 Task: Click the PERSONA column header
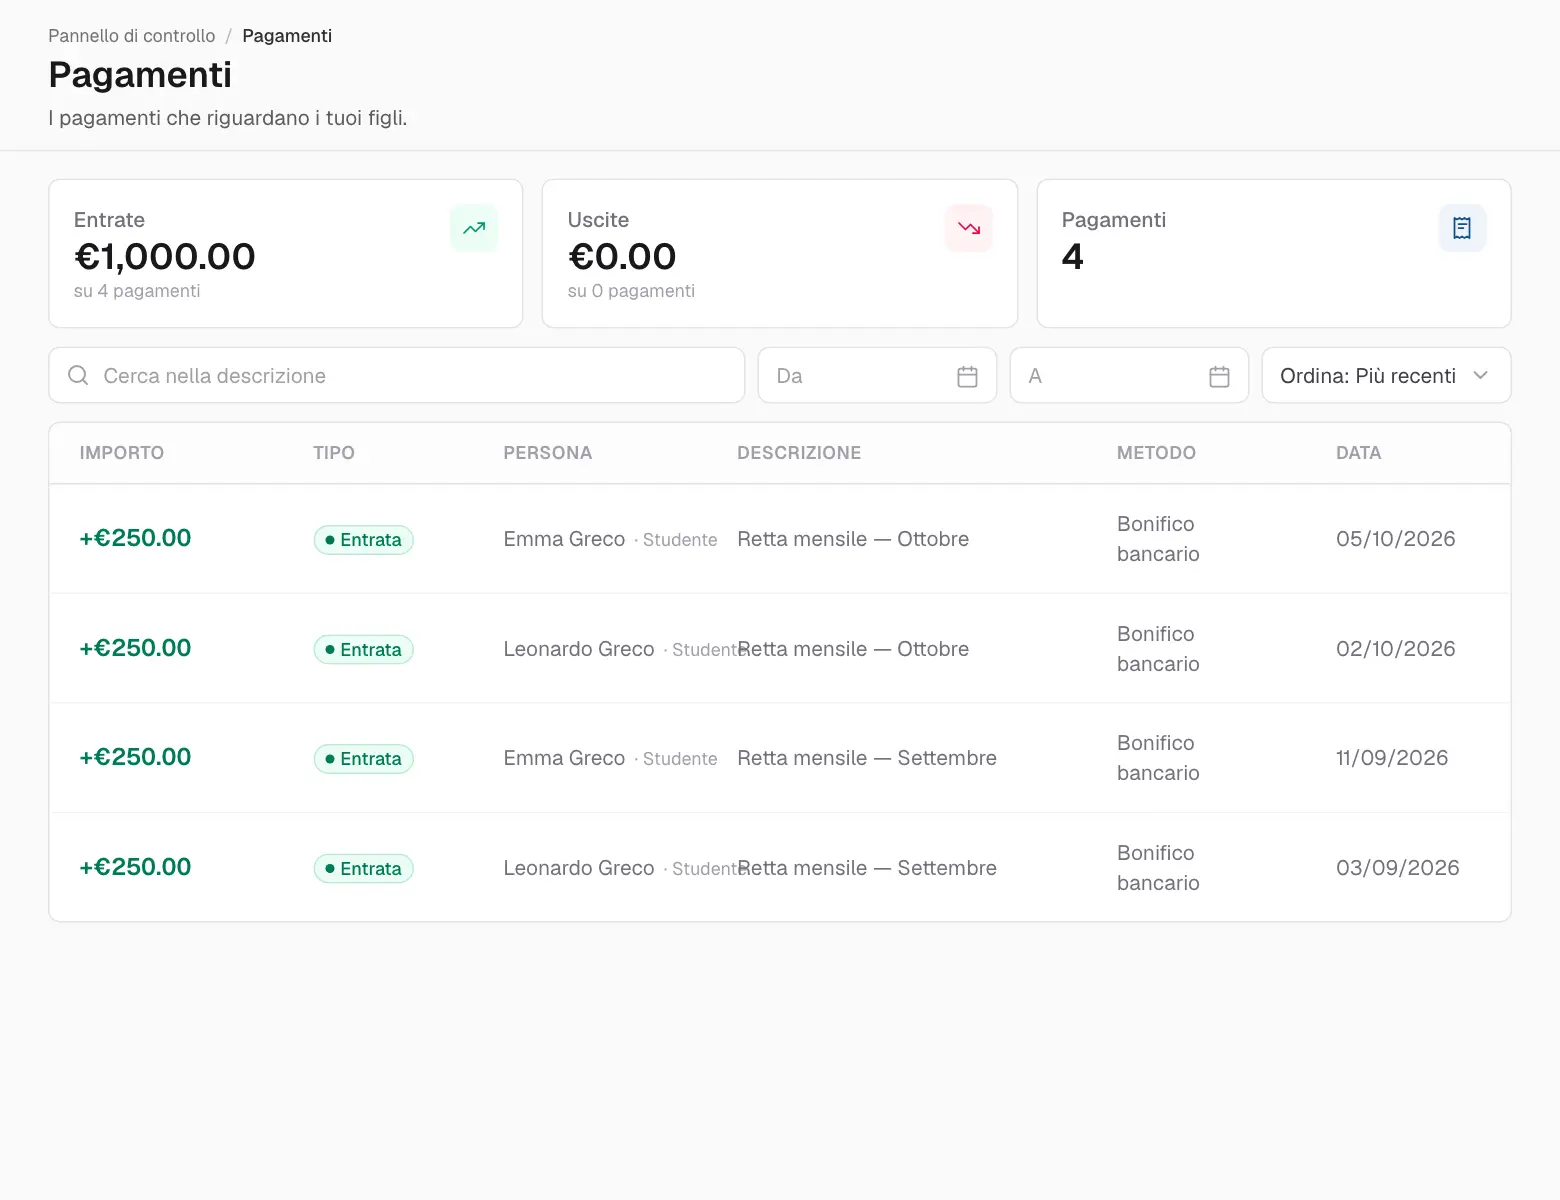(548, 453)
